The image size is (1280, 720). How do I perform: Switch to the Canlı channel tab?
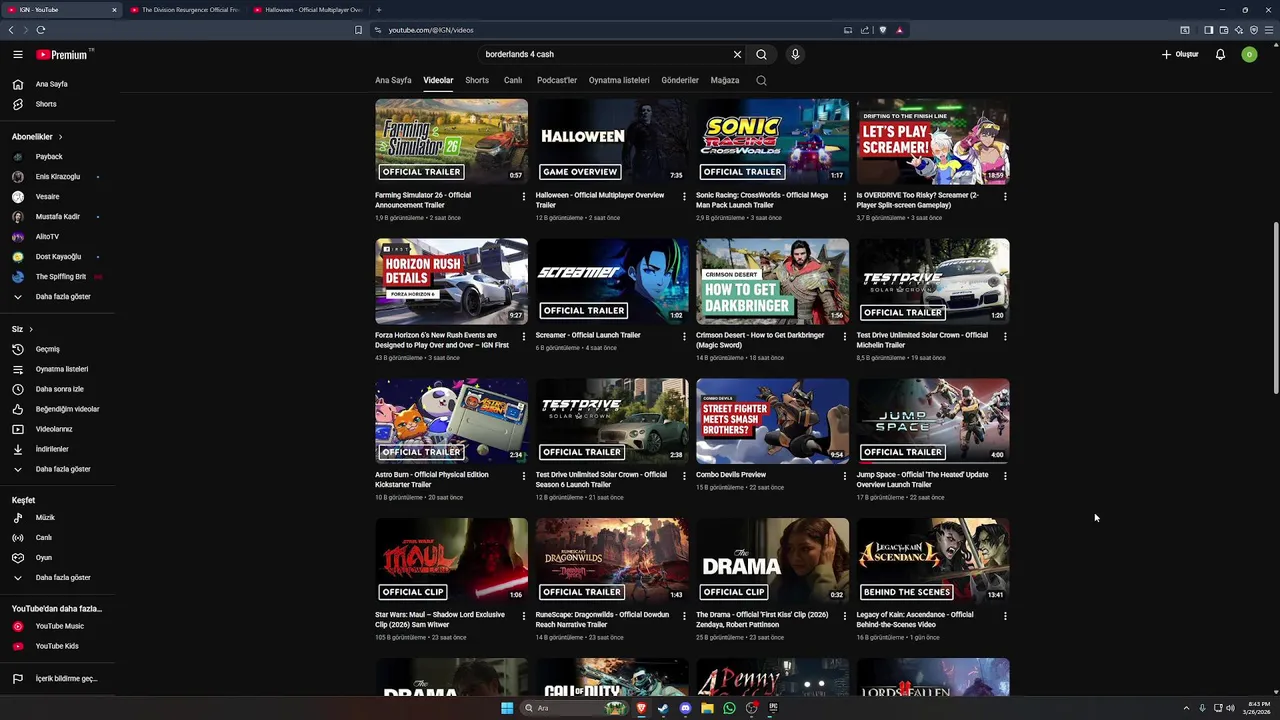513,80
